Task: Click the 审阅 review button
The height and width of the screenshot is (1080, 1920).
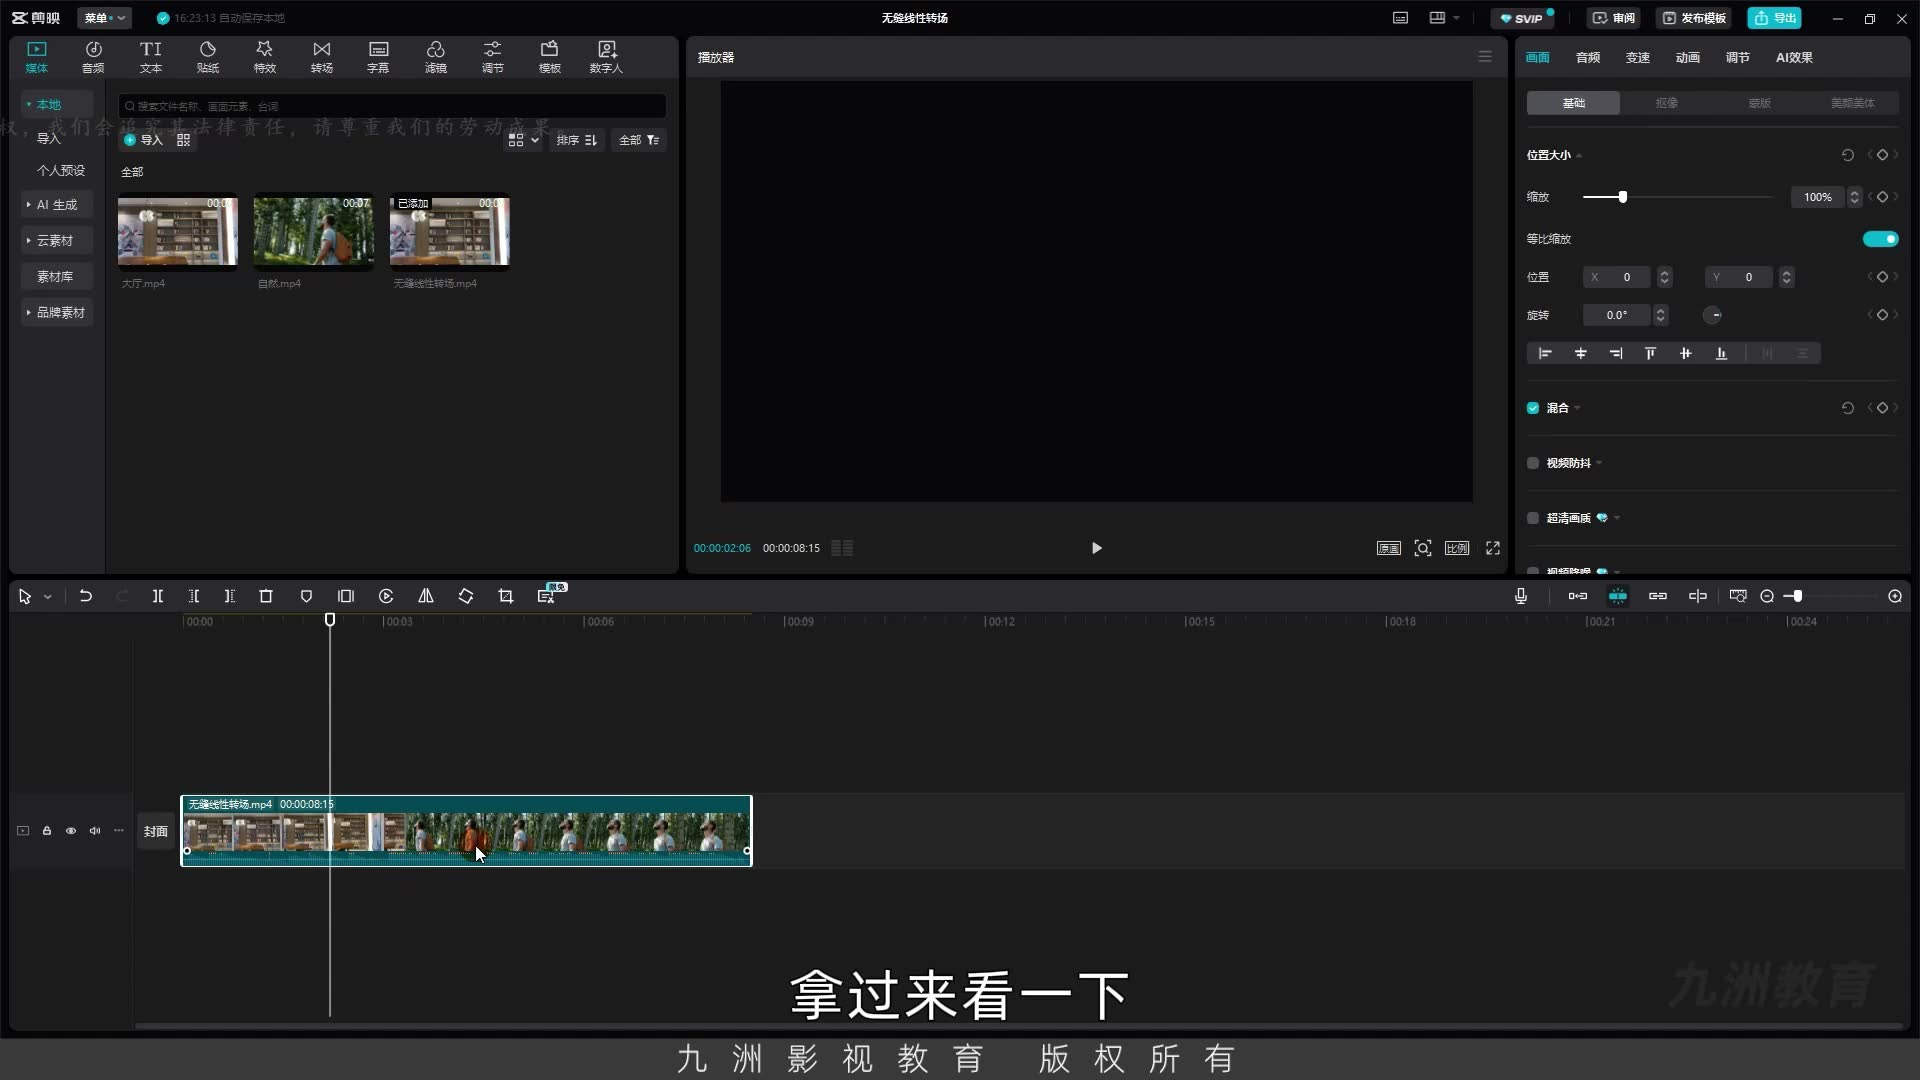Action: pyautogui.click(x=1614, y=18)
